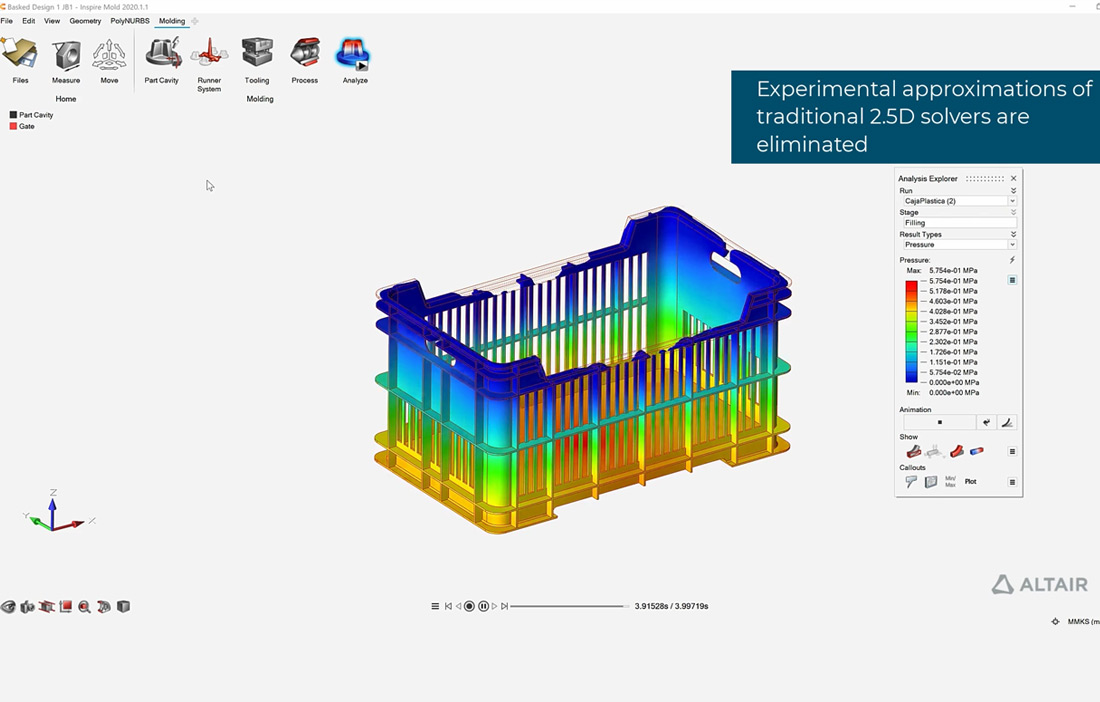The height and width of the screenshot is (702, 1100).
Task: Collapse the Result Types section
Action: click(x=1013, y=234)
